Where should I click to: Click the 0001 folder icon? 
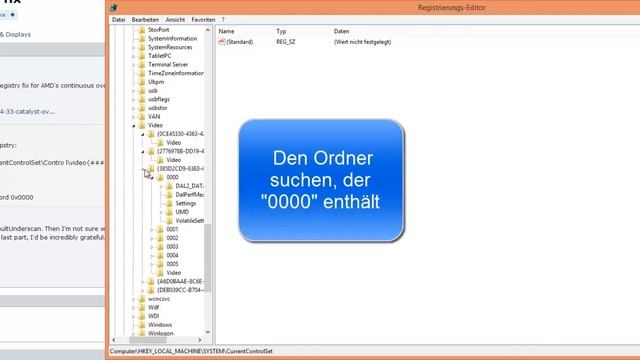160,229
